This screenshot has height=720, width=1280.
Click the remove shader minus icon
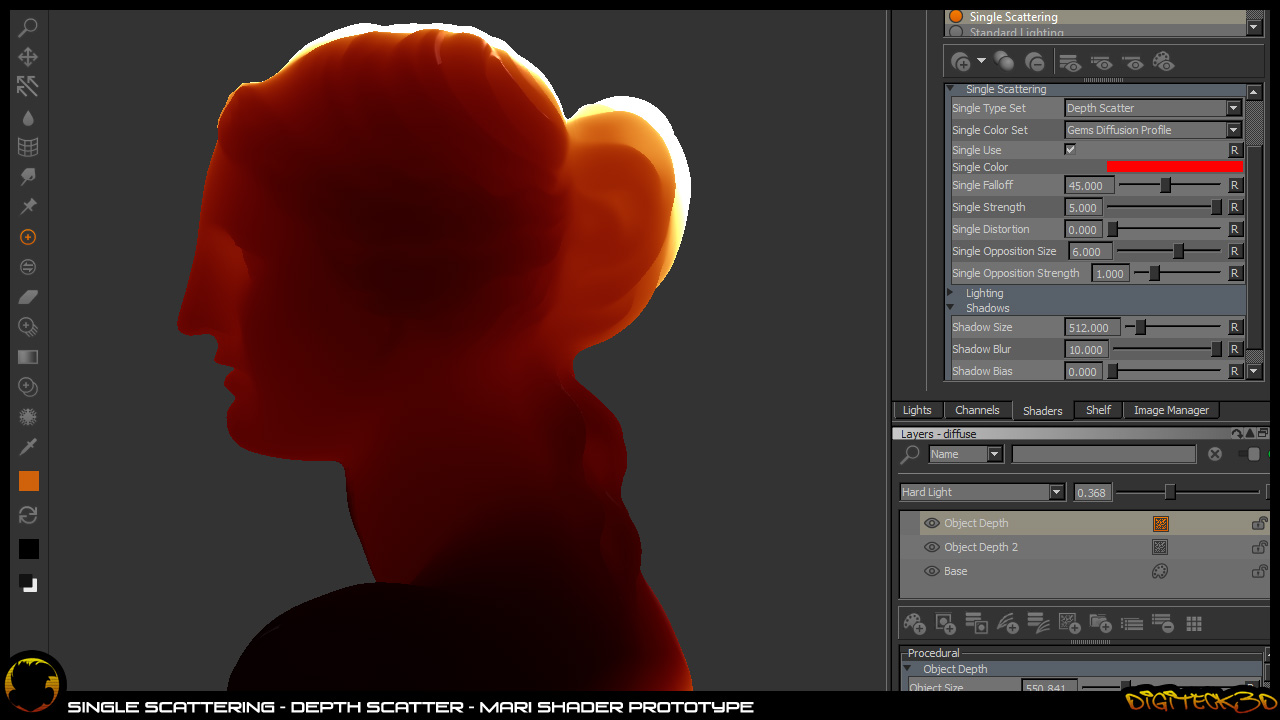point(1035,62)
